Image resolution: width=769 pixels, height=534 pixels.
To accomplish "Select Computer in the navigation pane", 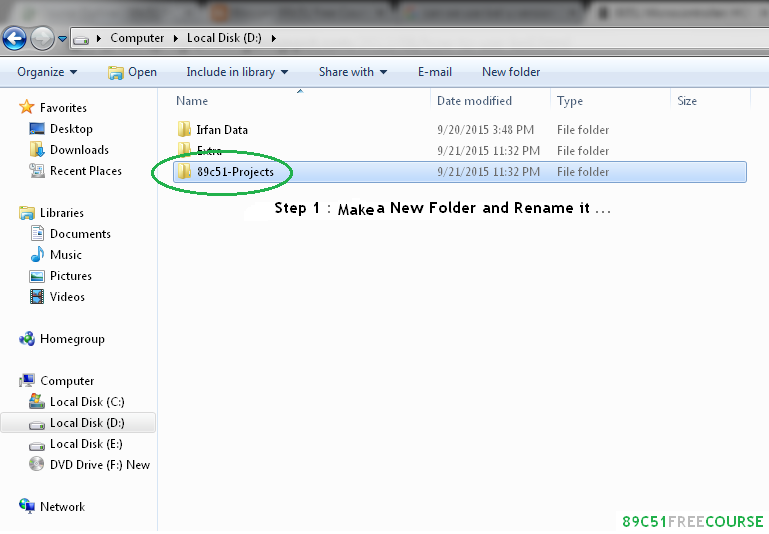I will [x=67, y=381].
